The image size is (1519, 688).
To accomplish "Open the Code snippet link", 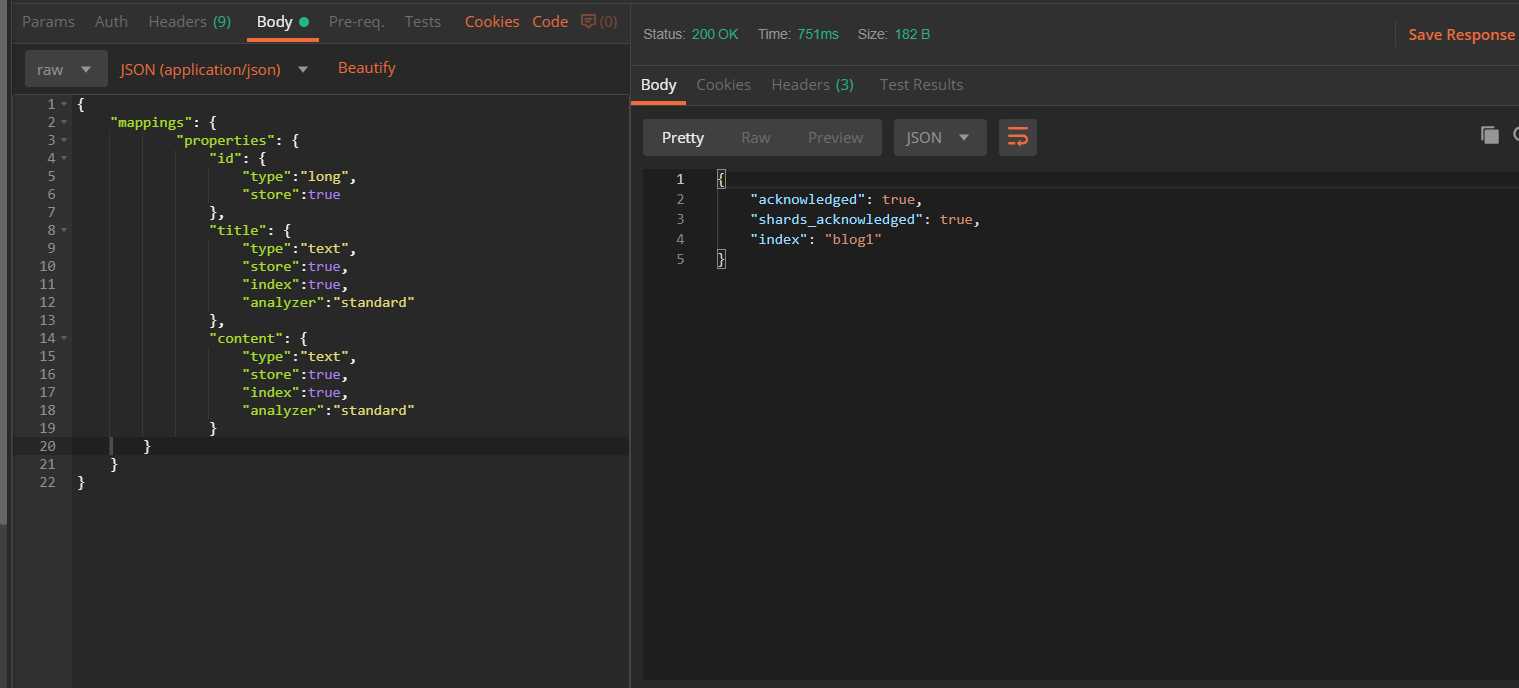I will coord(550,21).
